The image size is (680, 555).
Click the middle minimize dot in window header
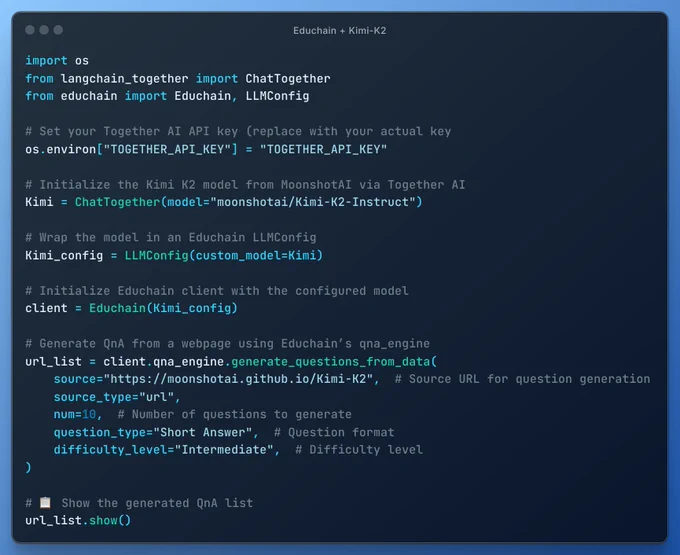click(44, 30)
